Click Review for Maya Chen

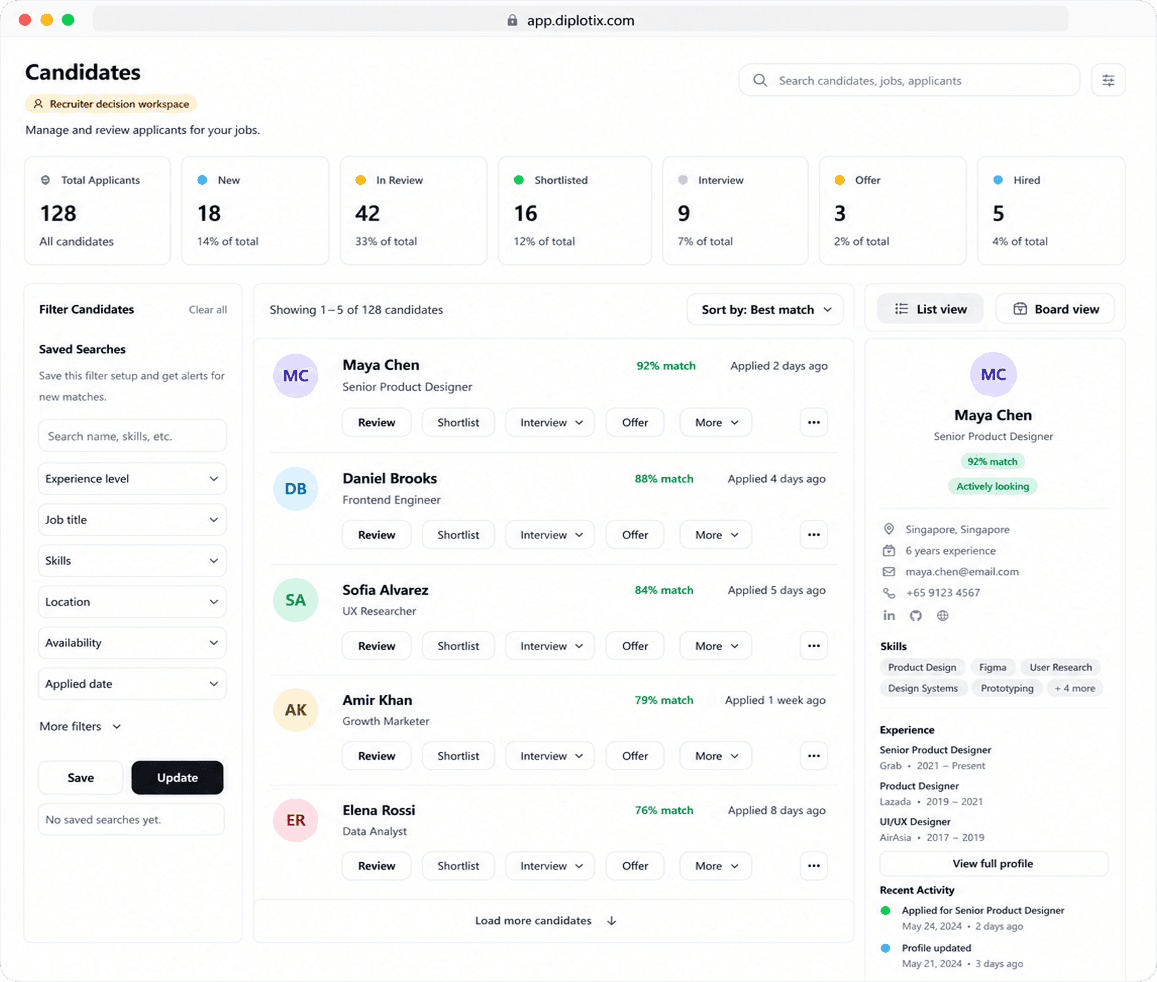click(x=376, y=423)
